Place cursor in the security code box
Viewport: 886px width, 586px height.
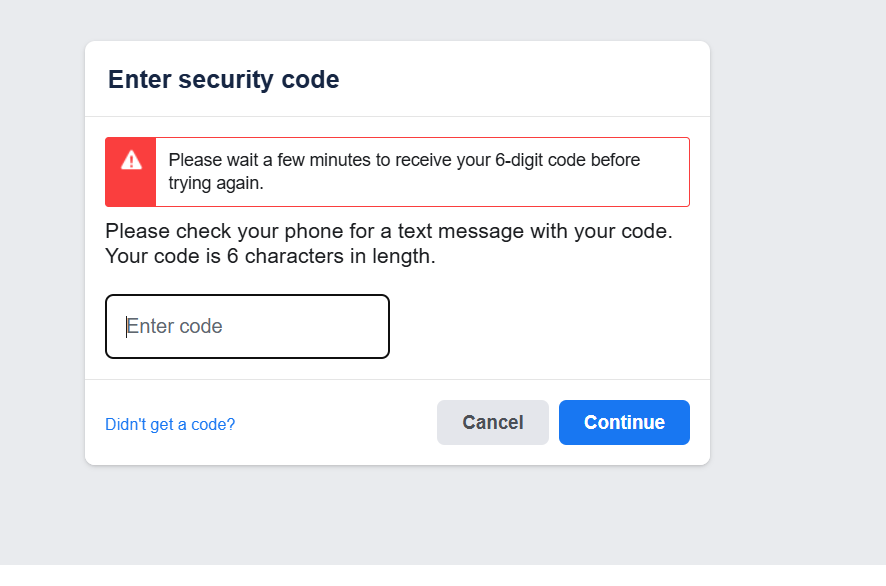point(247,326)
